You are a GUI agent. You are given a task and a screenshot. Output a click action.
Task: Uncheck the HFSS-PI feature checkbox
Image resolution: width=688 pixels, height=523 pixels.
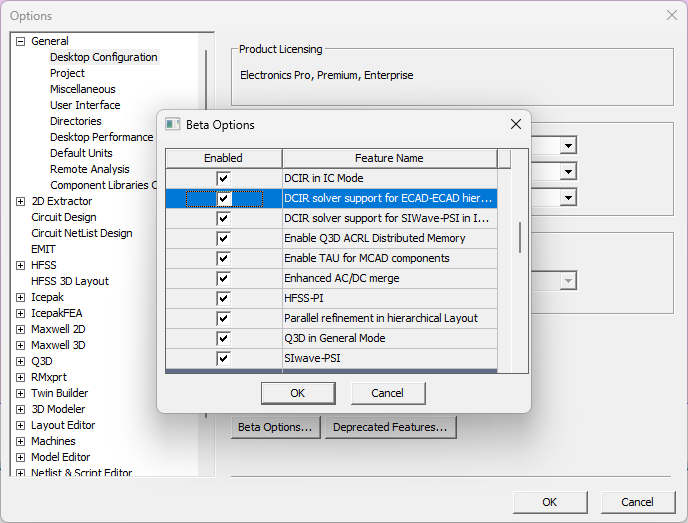pos(223,298)
